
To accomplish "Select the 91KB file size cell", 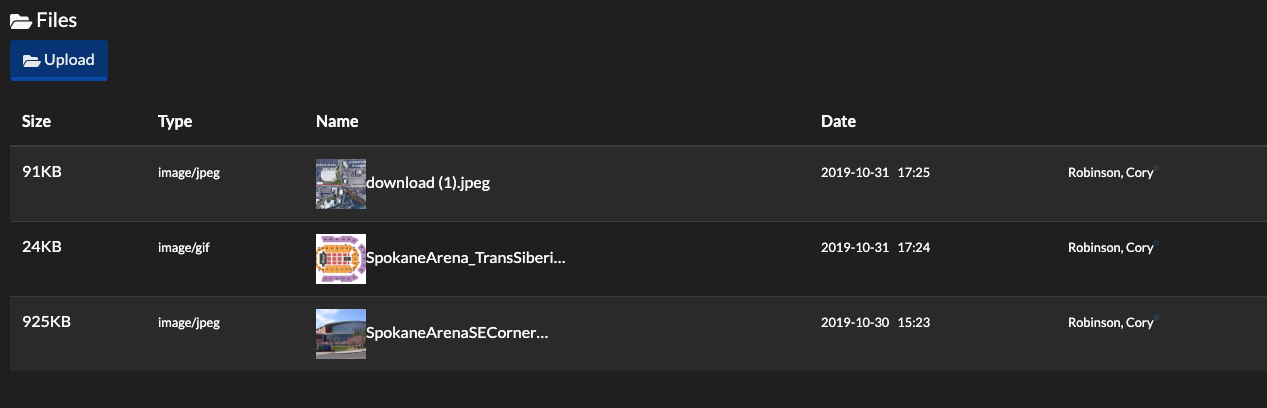I will (x=42, y=171).
